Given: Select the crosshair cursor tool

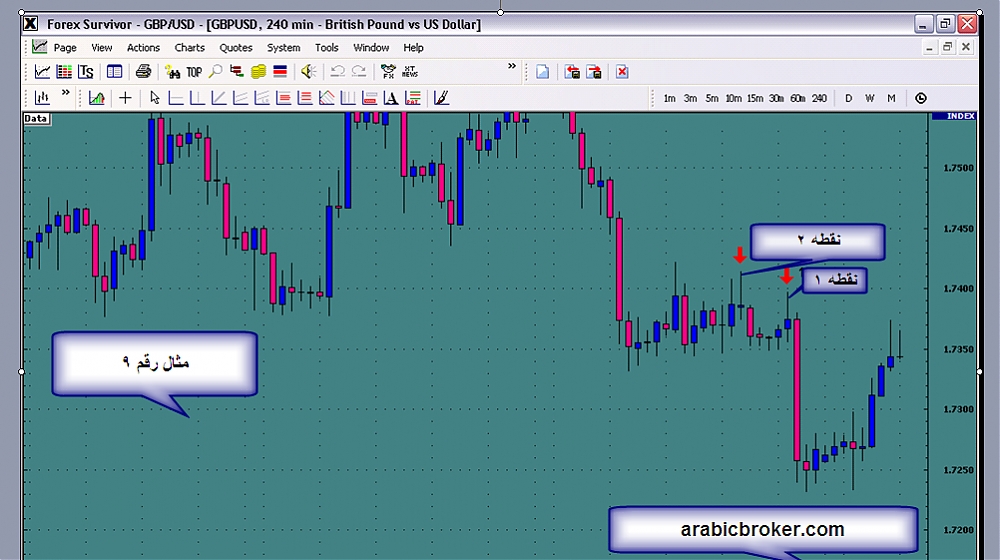Looking at the screenshot, I should pyautogui.click(x=125, y=98).
